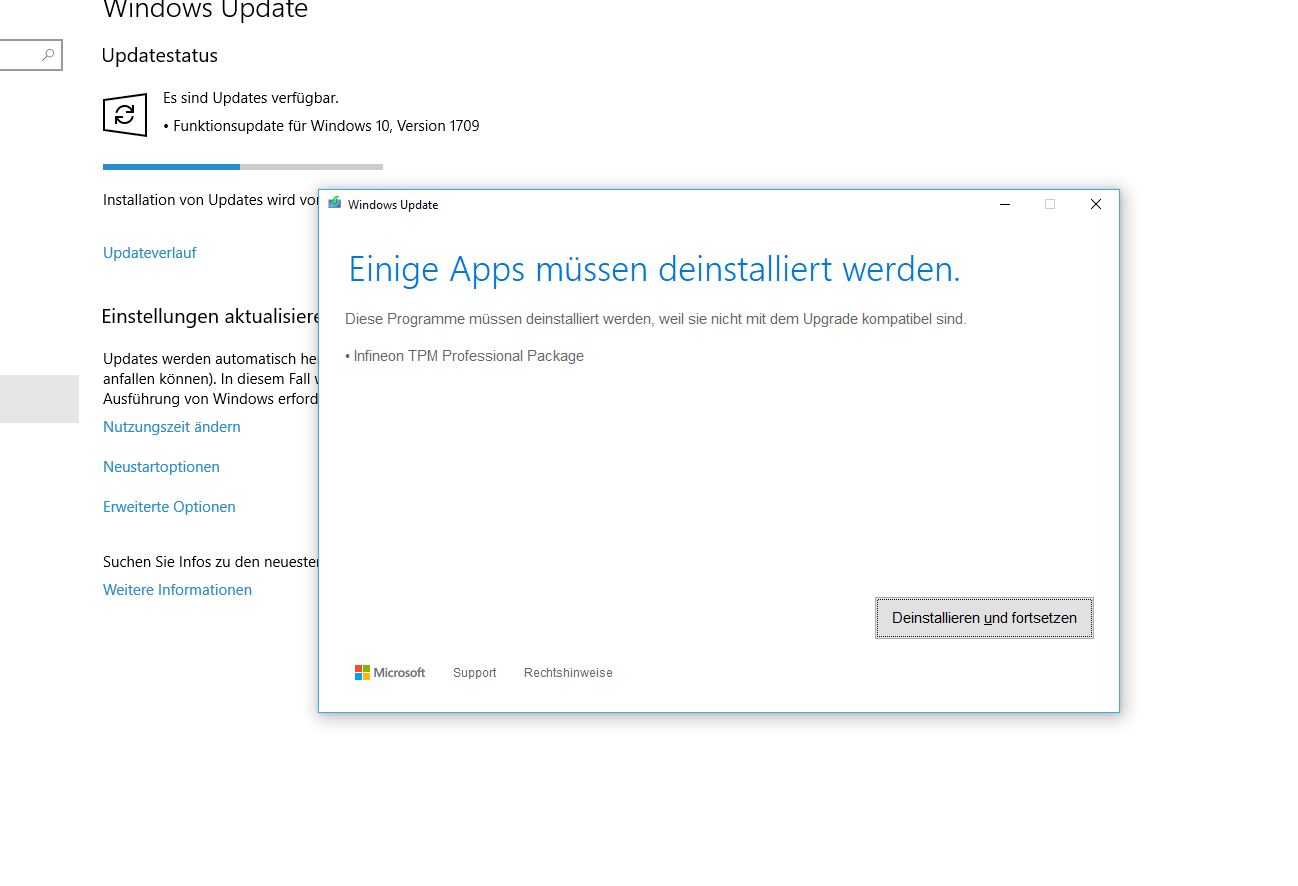Click the settings search input field
Screen dimensions: 1298x886
tap(30, 56)
